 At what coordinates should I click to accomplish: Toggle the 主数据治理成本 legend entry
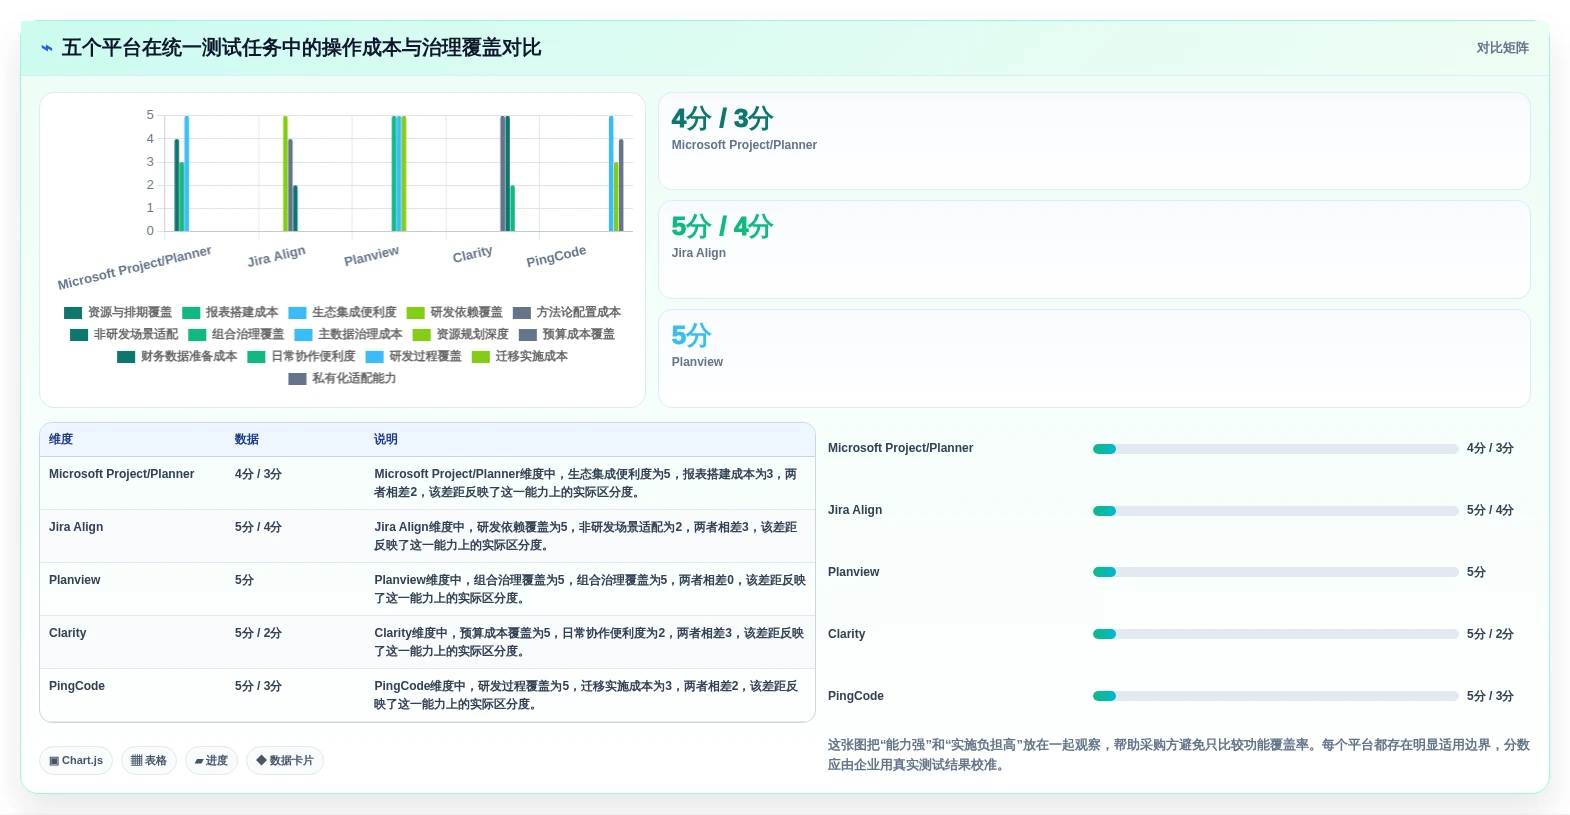[x=348, y=335]
